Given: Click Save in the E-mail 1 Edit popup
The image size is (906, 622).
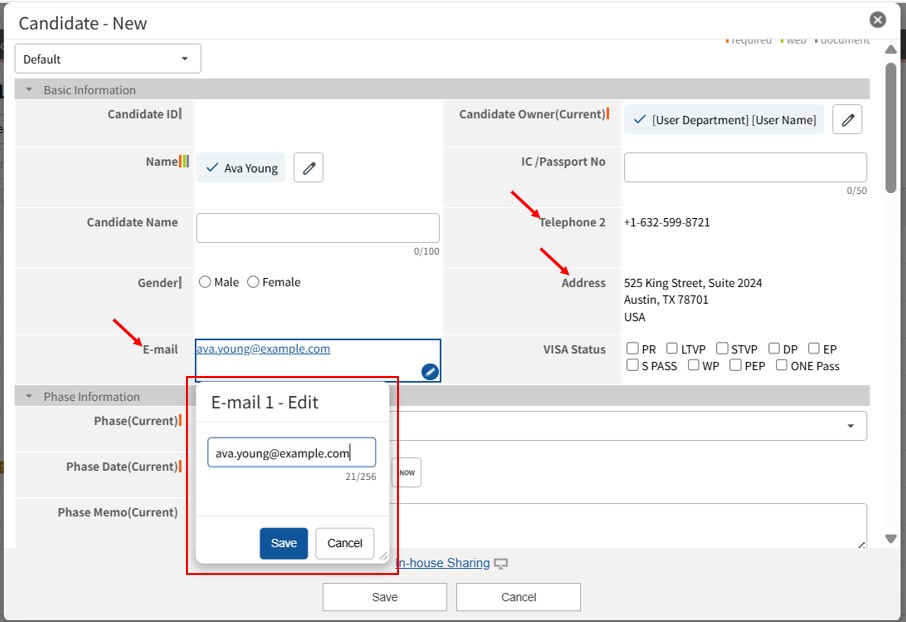Looking at the screenshot, I should tap(284, 543).
